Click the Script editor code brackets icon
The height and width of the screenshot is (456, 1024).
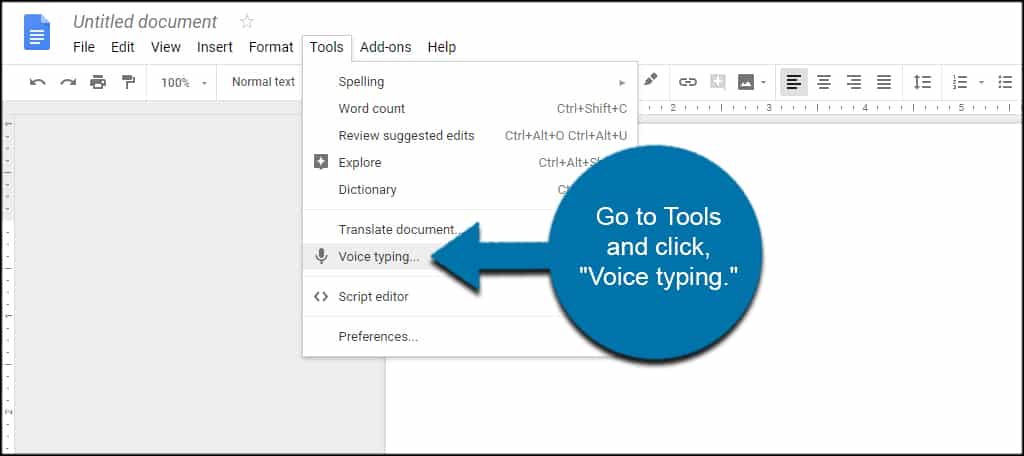pyautogui.click(x=321, y=297)
